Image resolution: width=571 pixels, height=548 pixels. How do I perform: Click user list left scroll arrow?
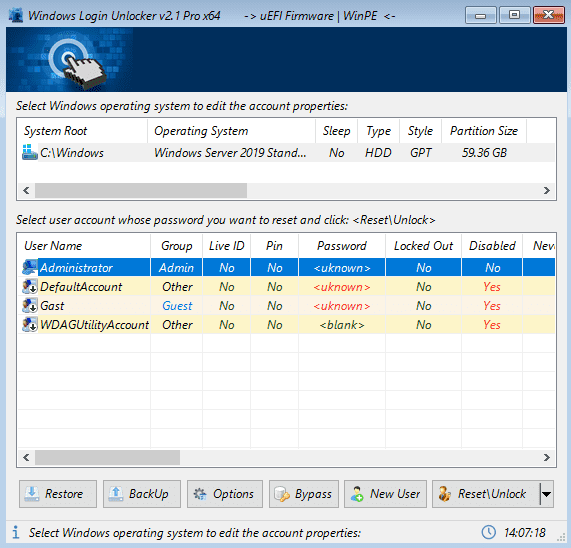[26, 457]
